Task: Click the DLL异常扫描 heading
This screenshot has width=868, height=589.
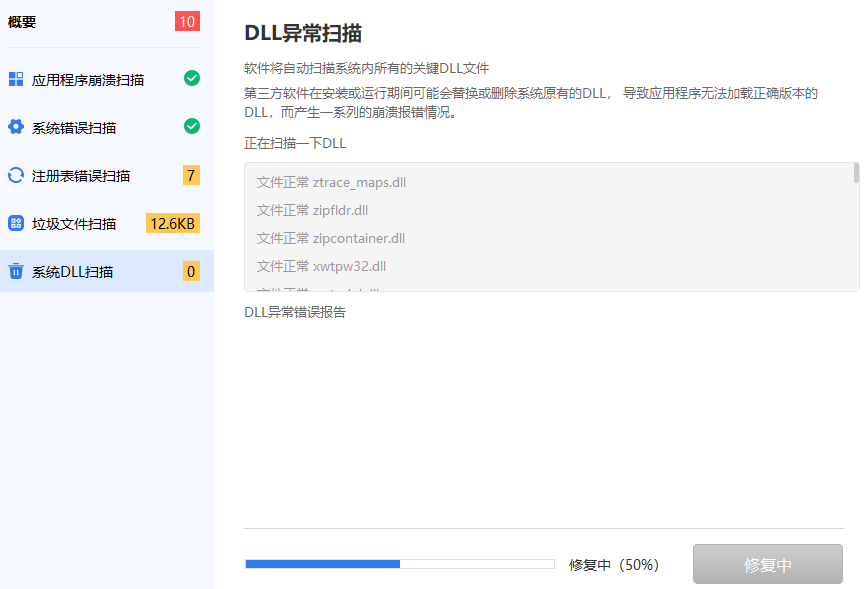Action: pyautogui.click(x=303, y=33)
